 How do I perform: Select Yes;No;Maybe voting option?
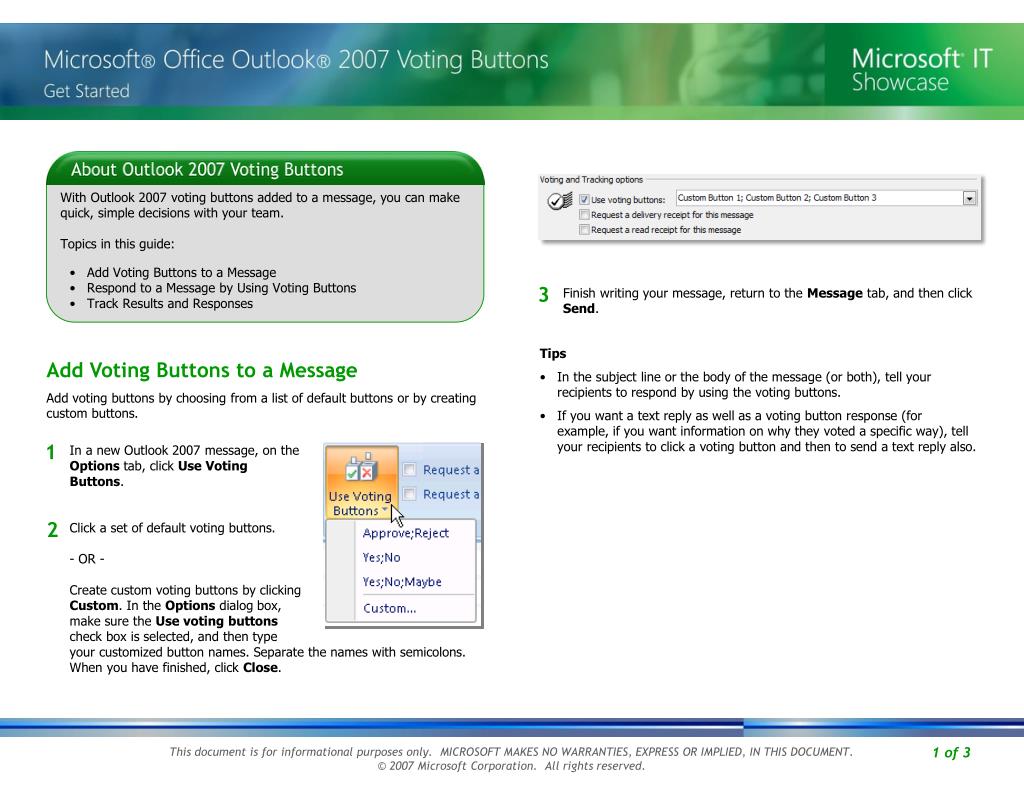402,582
